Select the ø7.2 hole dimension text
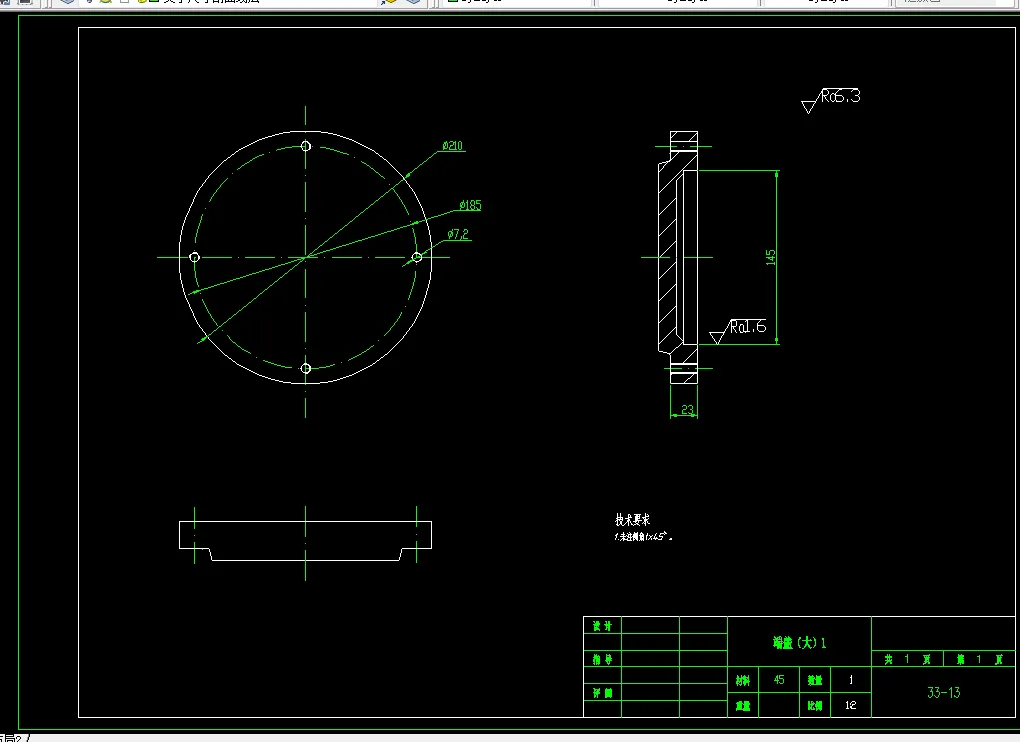Viewport: 1020px width, 742px height. (x=458, y=234)
